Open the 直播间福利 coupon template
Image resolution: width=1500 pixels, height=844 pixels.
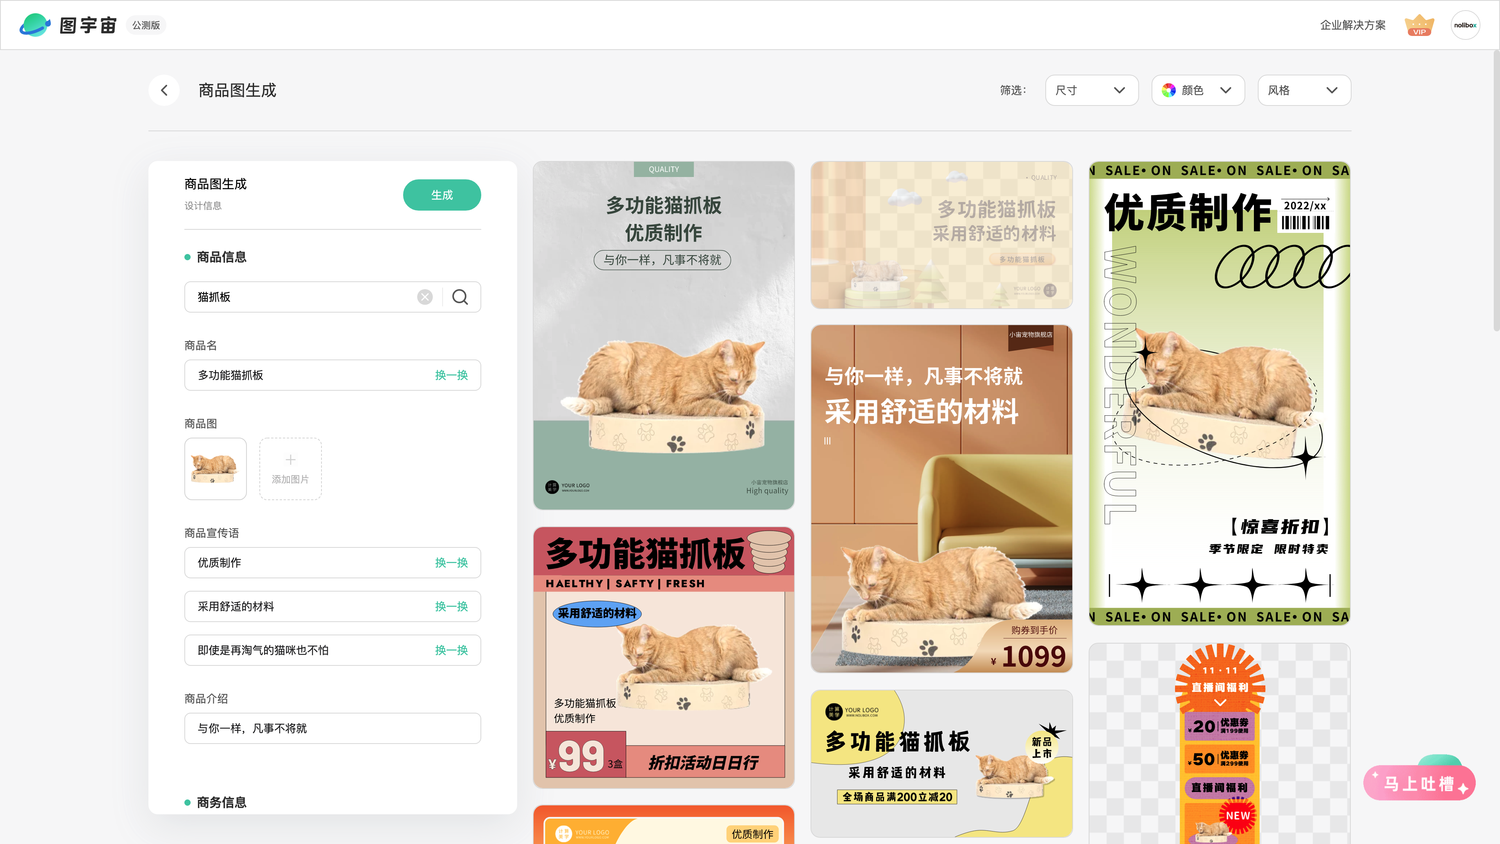coord(1220,743)
